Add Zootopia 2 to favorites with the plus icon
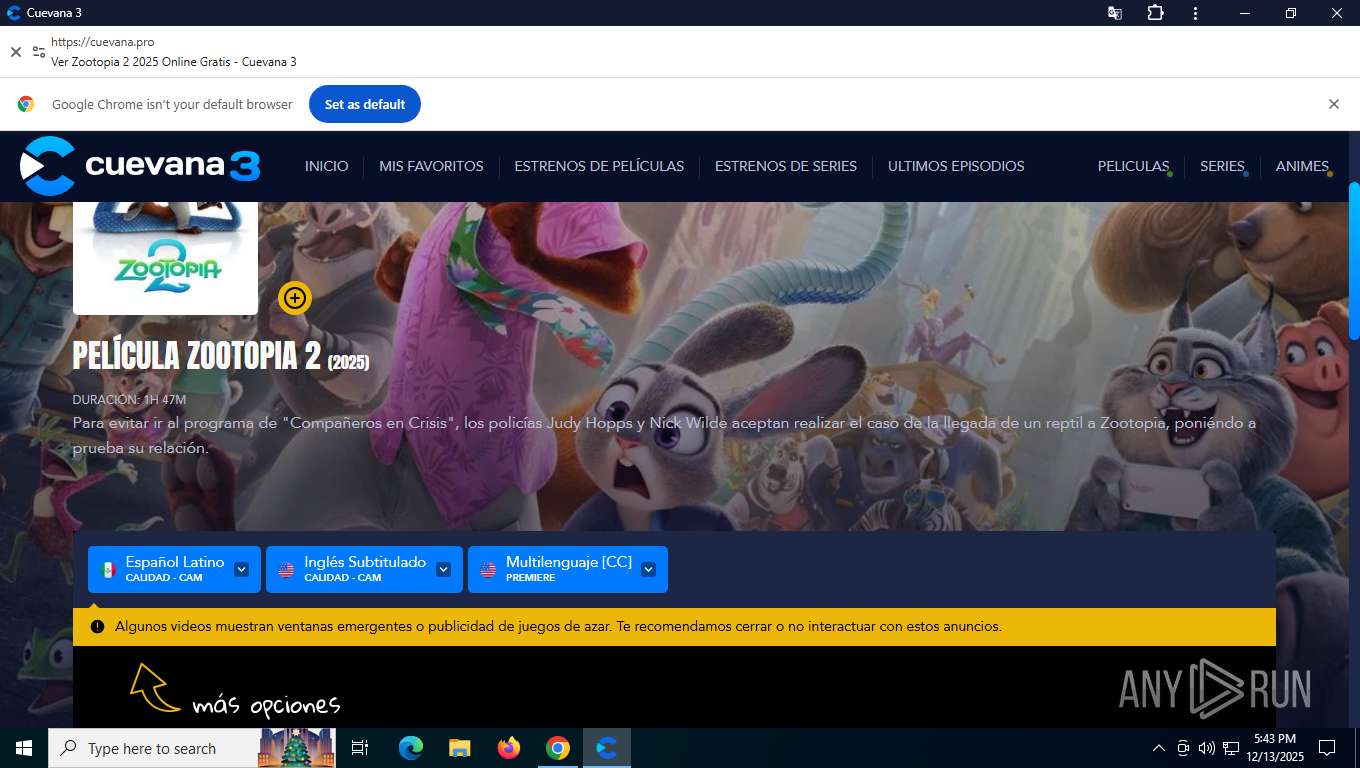The height and width of the screenshot is (768, 1360). tap(294, 298)
